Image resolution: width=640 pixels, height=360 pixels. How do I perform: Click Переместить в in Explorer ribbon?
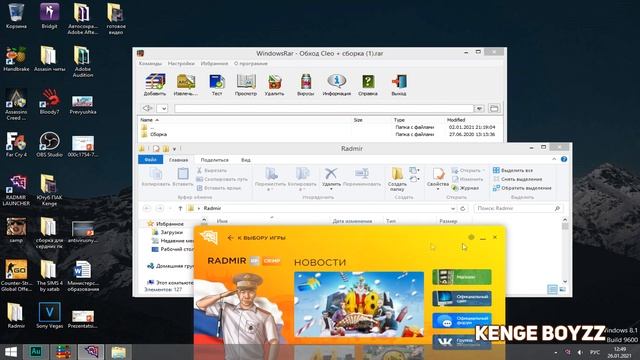[x=270, y=179]
